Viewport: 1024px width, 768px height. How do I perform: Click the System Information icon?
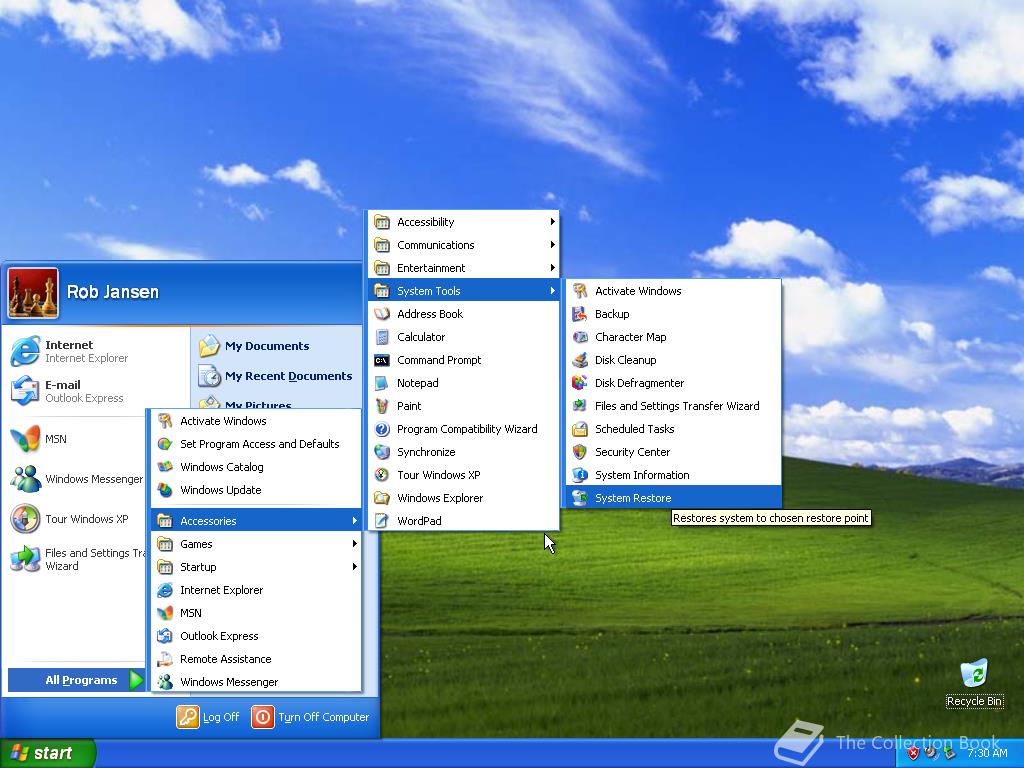(579, 475)
